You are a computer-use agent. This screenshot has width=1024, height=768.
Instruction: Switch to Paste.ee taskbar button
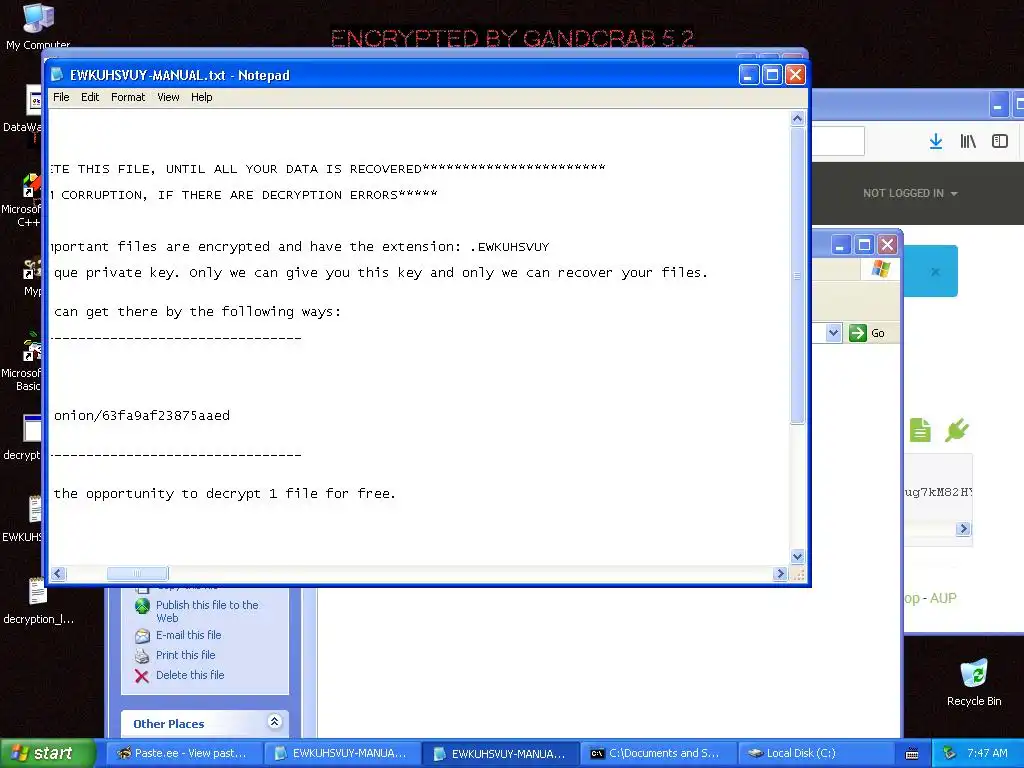coord(183,753)
